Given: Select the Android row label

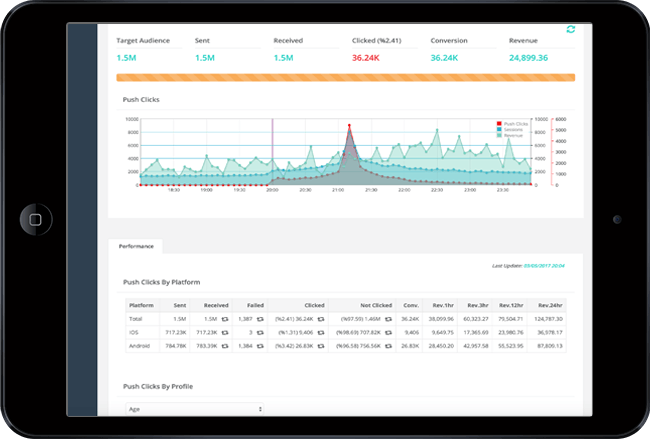Looking at the screenshot, I should pyautogui.click(x=139, y=346).
